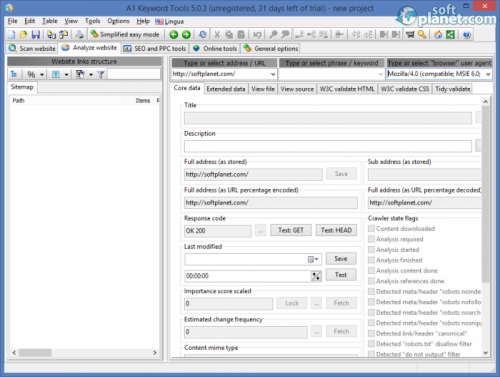Viewport: 500px width, 377px height.
Task: Open the dropdown arrow next to 96
Action: pyautogui.click(x=42, y=75)
